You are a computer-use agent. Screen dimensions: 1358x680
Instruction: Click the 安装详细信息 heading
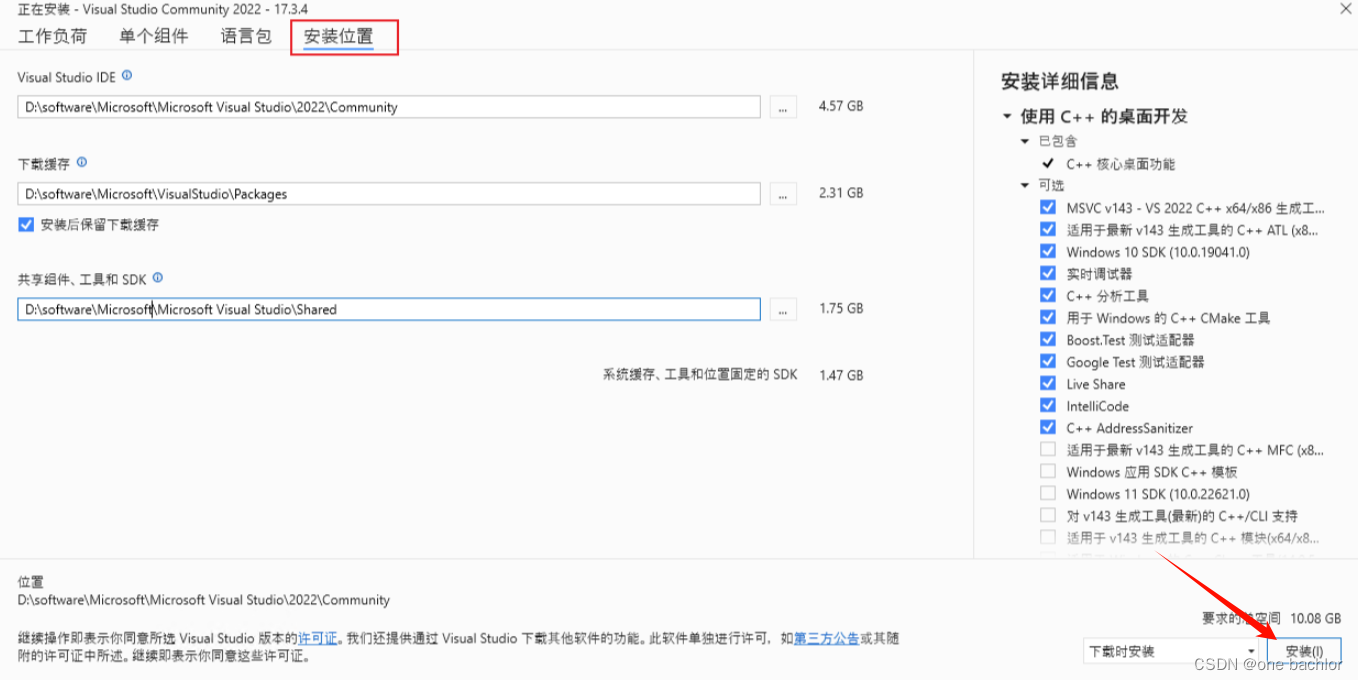(1060, 82)
